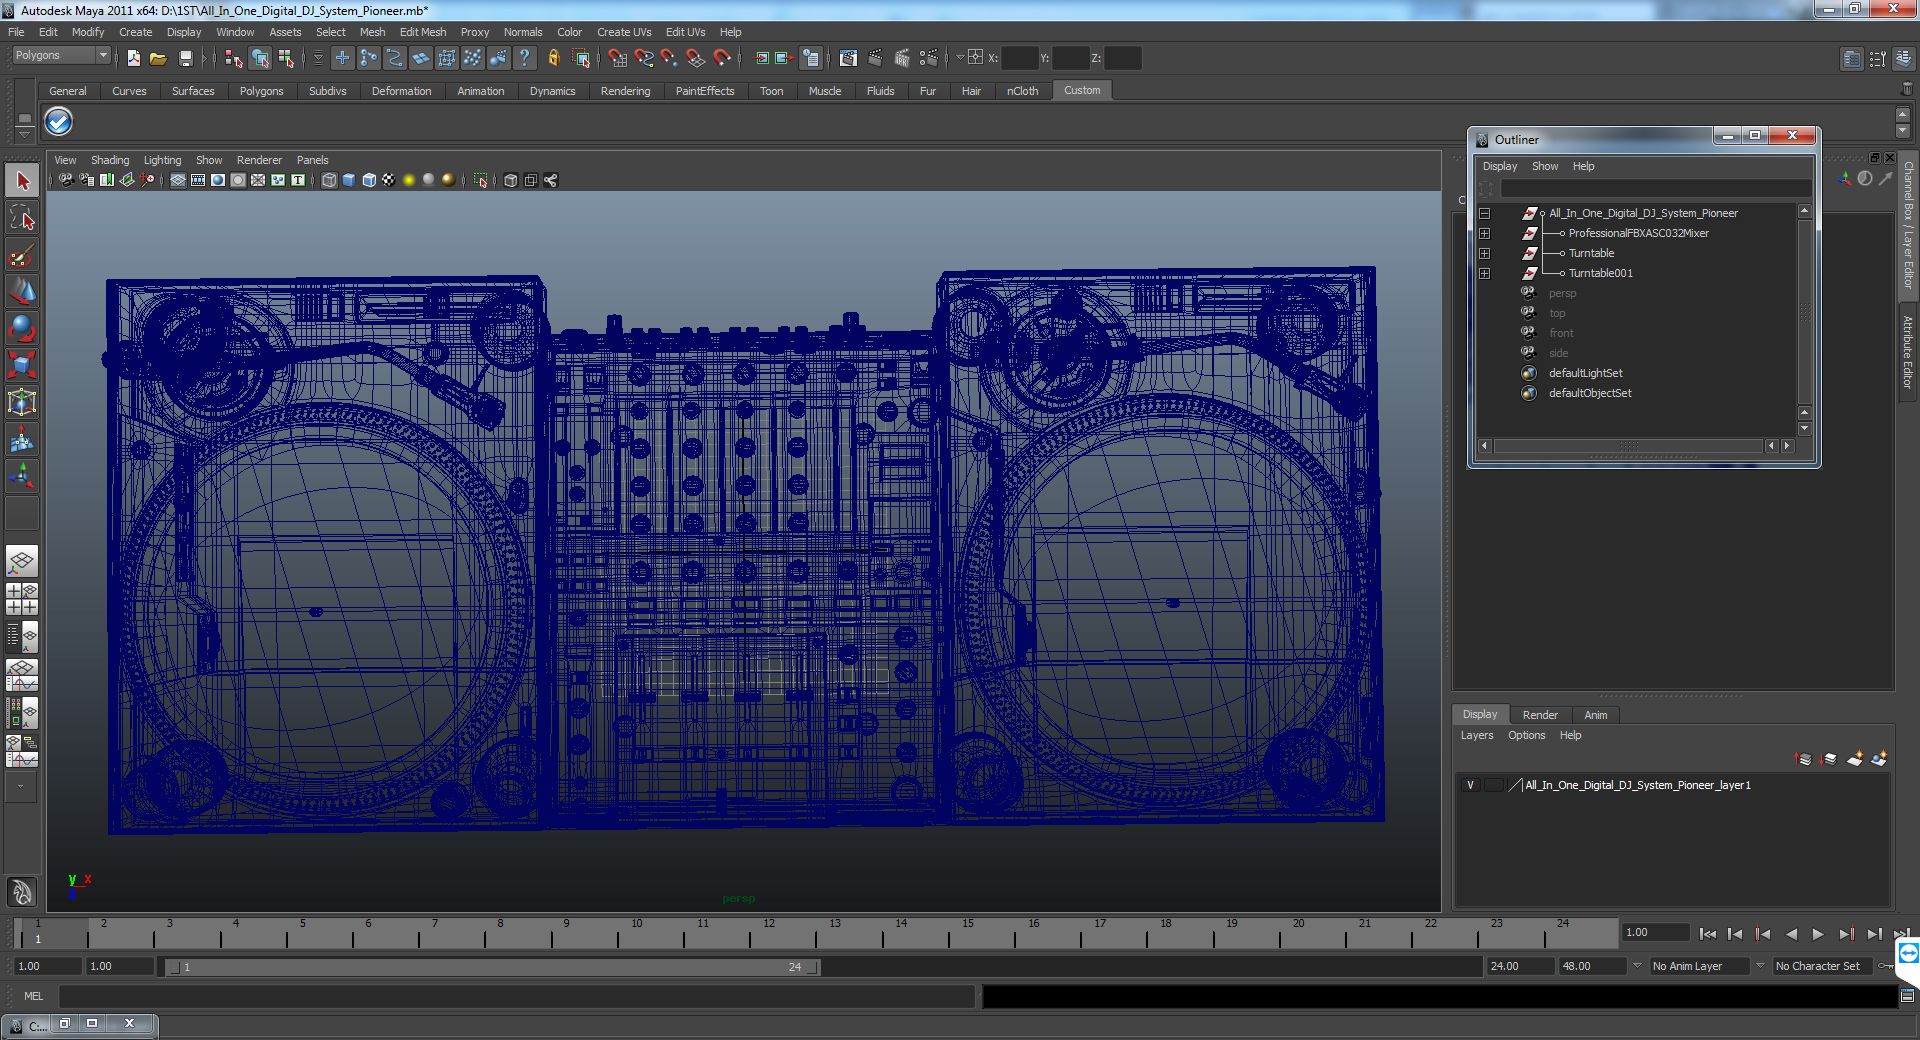
Task: Click create new layer icon in Layer Editor
Action: point(1855,759)
